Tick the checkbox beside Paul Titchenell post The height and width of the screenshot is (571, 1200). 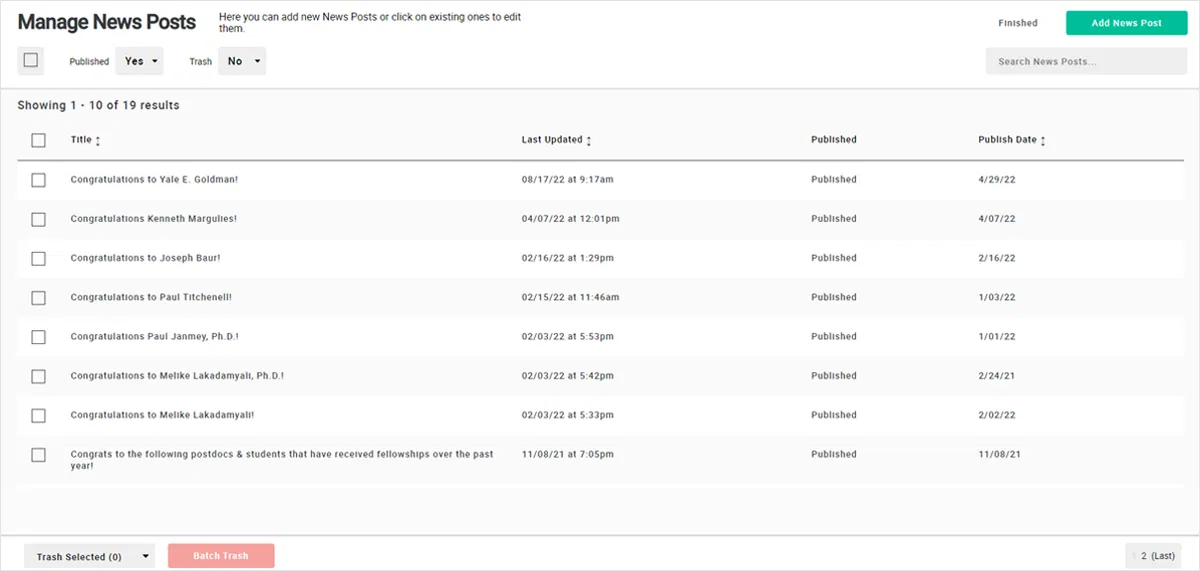pyautogui.click(x=38, y=298)
